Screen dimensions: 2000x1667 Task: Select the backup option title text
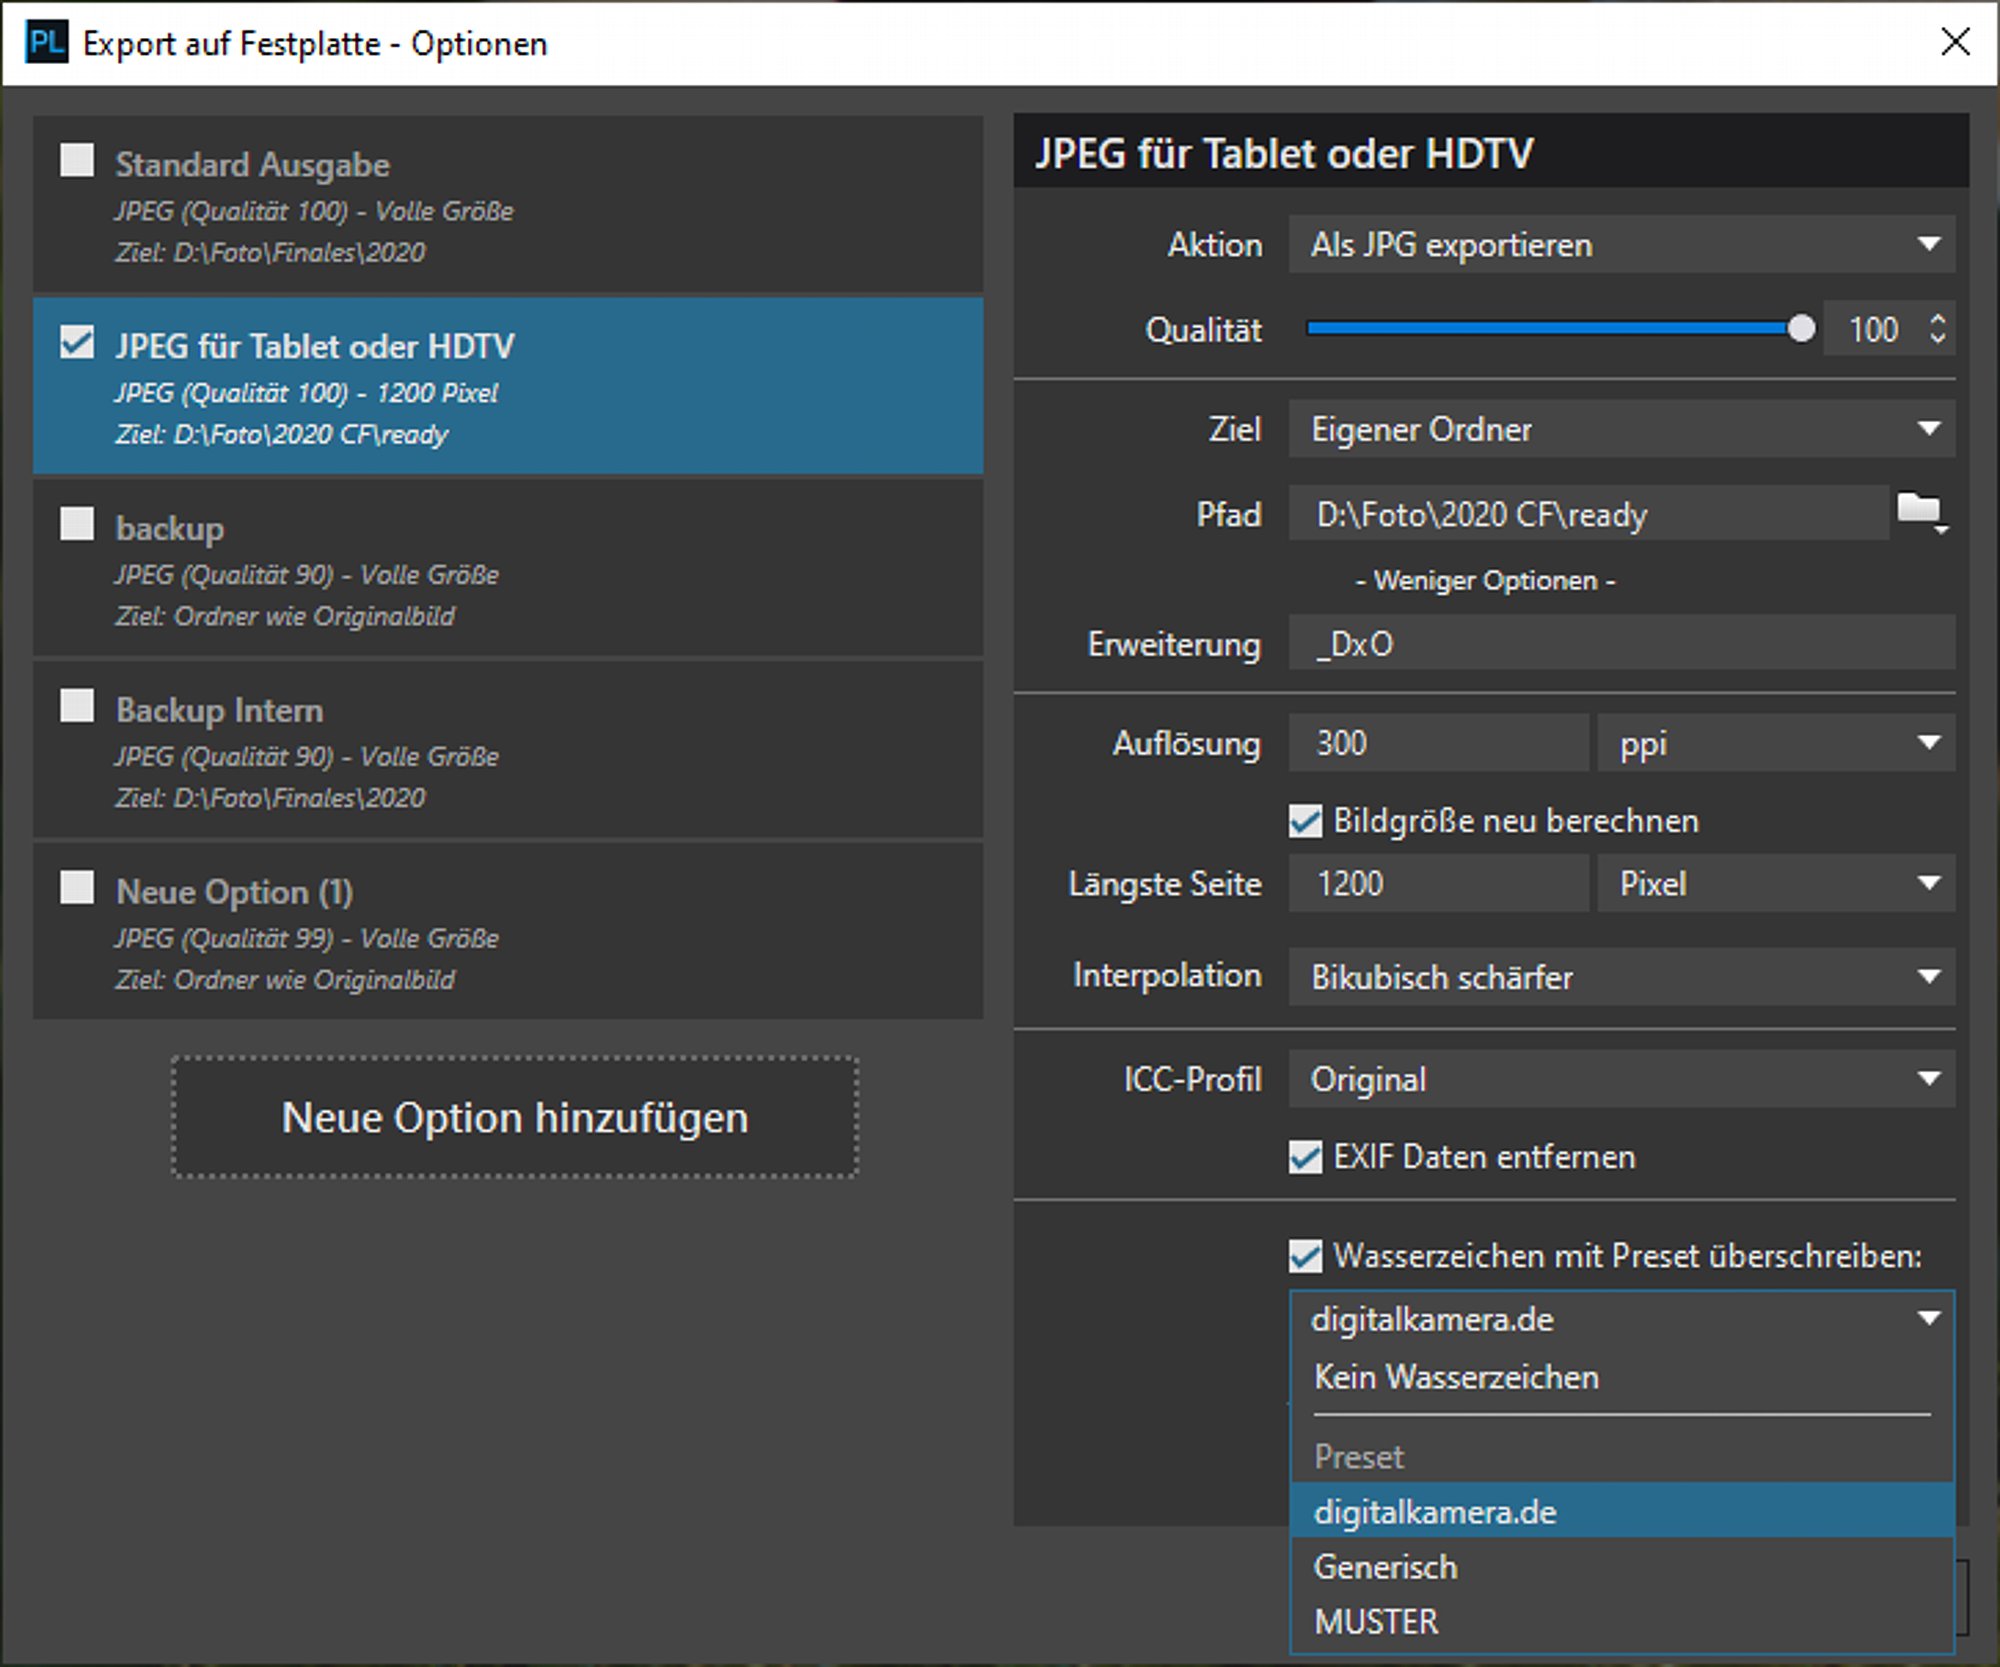coord(169,528)
